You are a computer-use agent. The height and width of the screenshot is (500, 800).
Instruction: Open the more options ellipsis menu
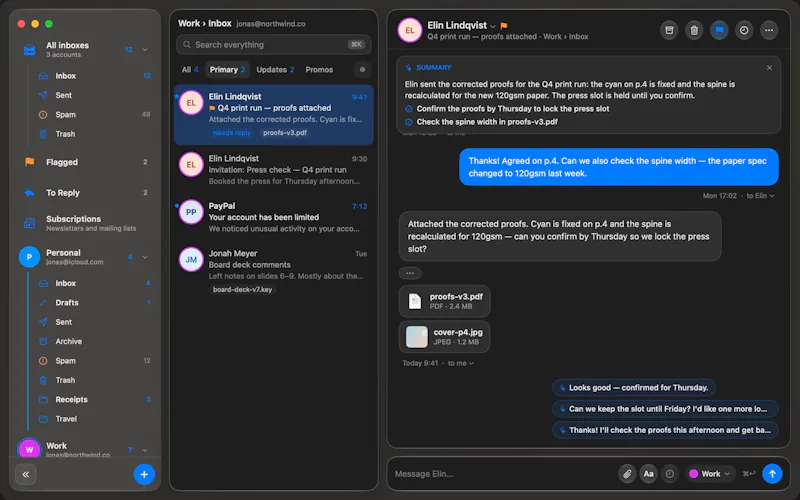coord(769,30)
